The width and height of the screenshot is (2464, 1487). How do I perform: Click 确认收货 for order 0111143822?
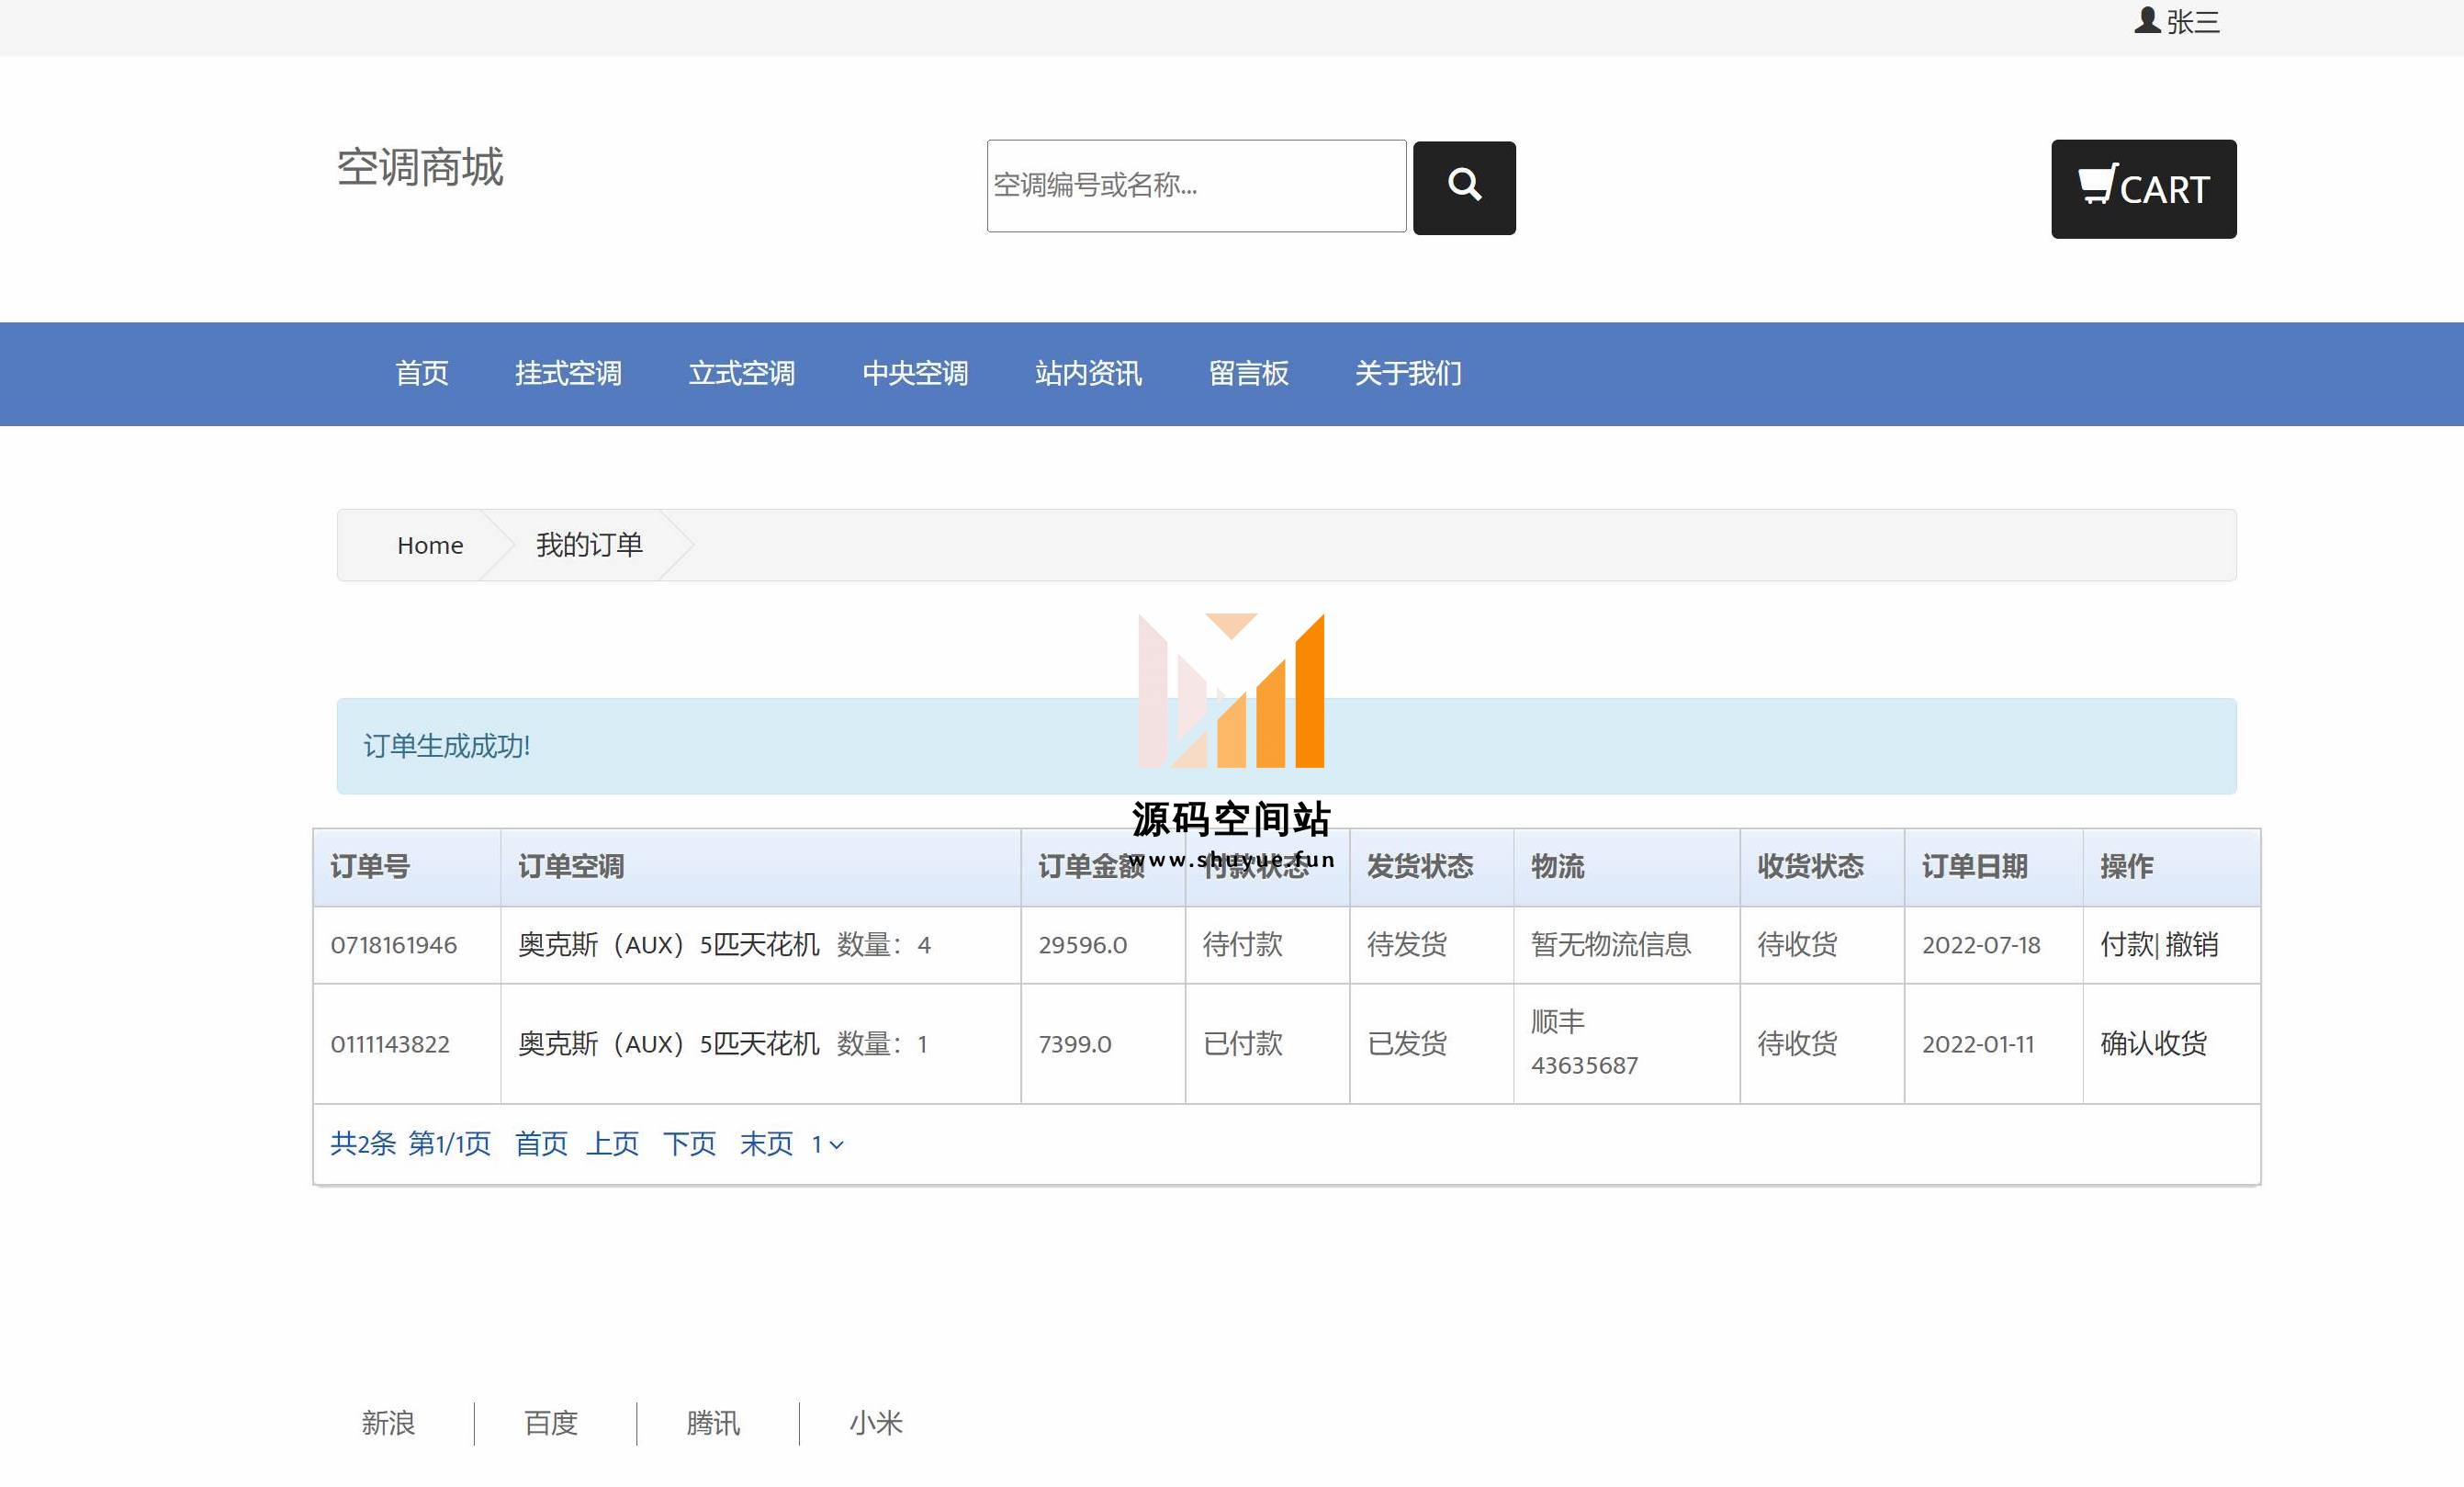(2153, 1043)
